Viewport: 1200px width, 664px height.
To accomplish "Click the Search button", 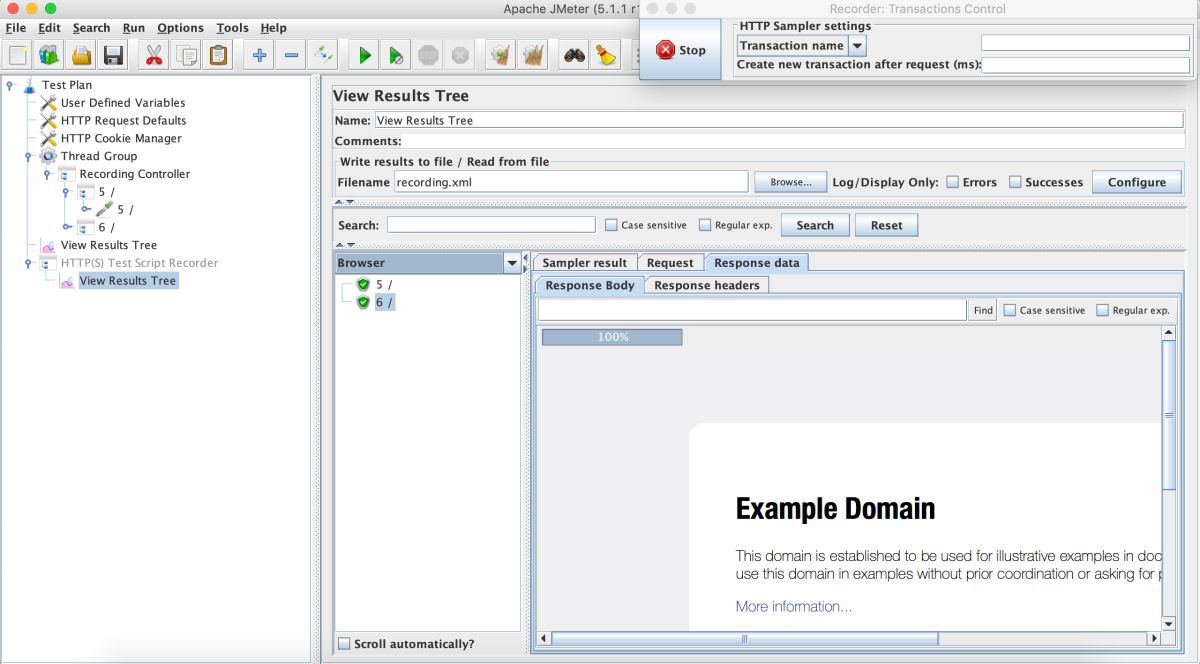I will [815, 225].
